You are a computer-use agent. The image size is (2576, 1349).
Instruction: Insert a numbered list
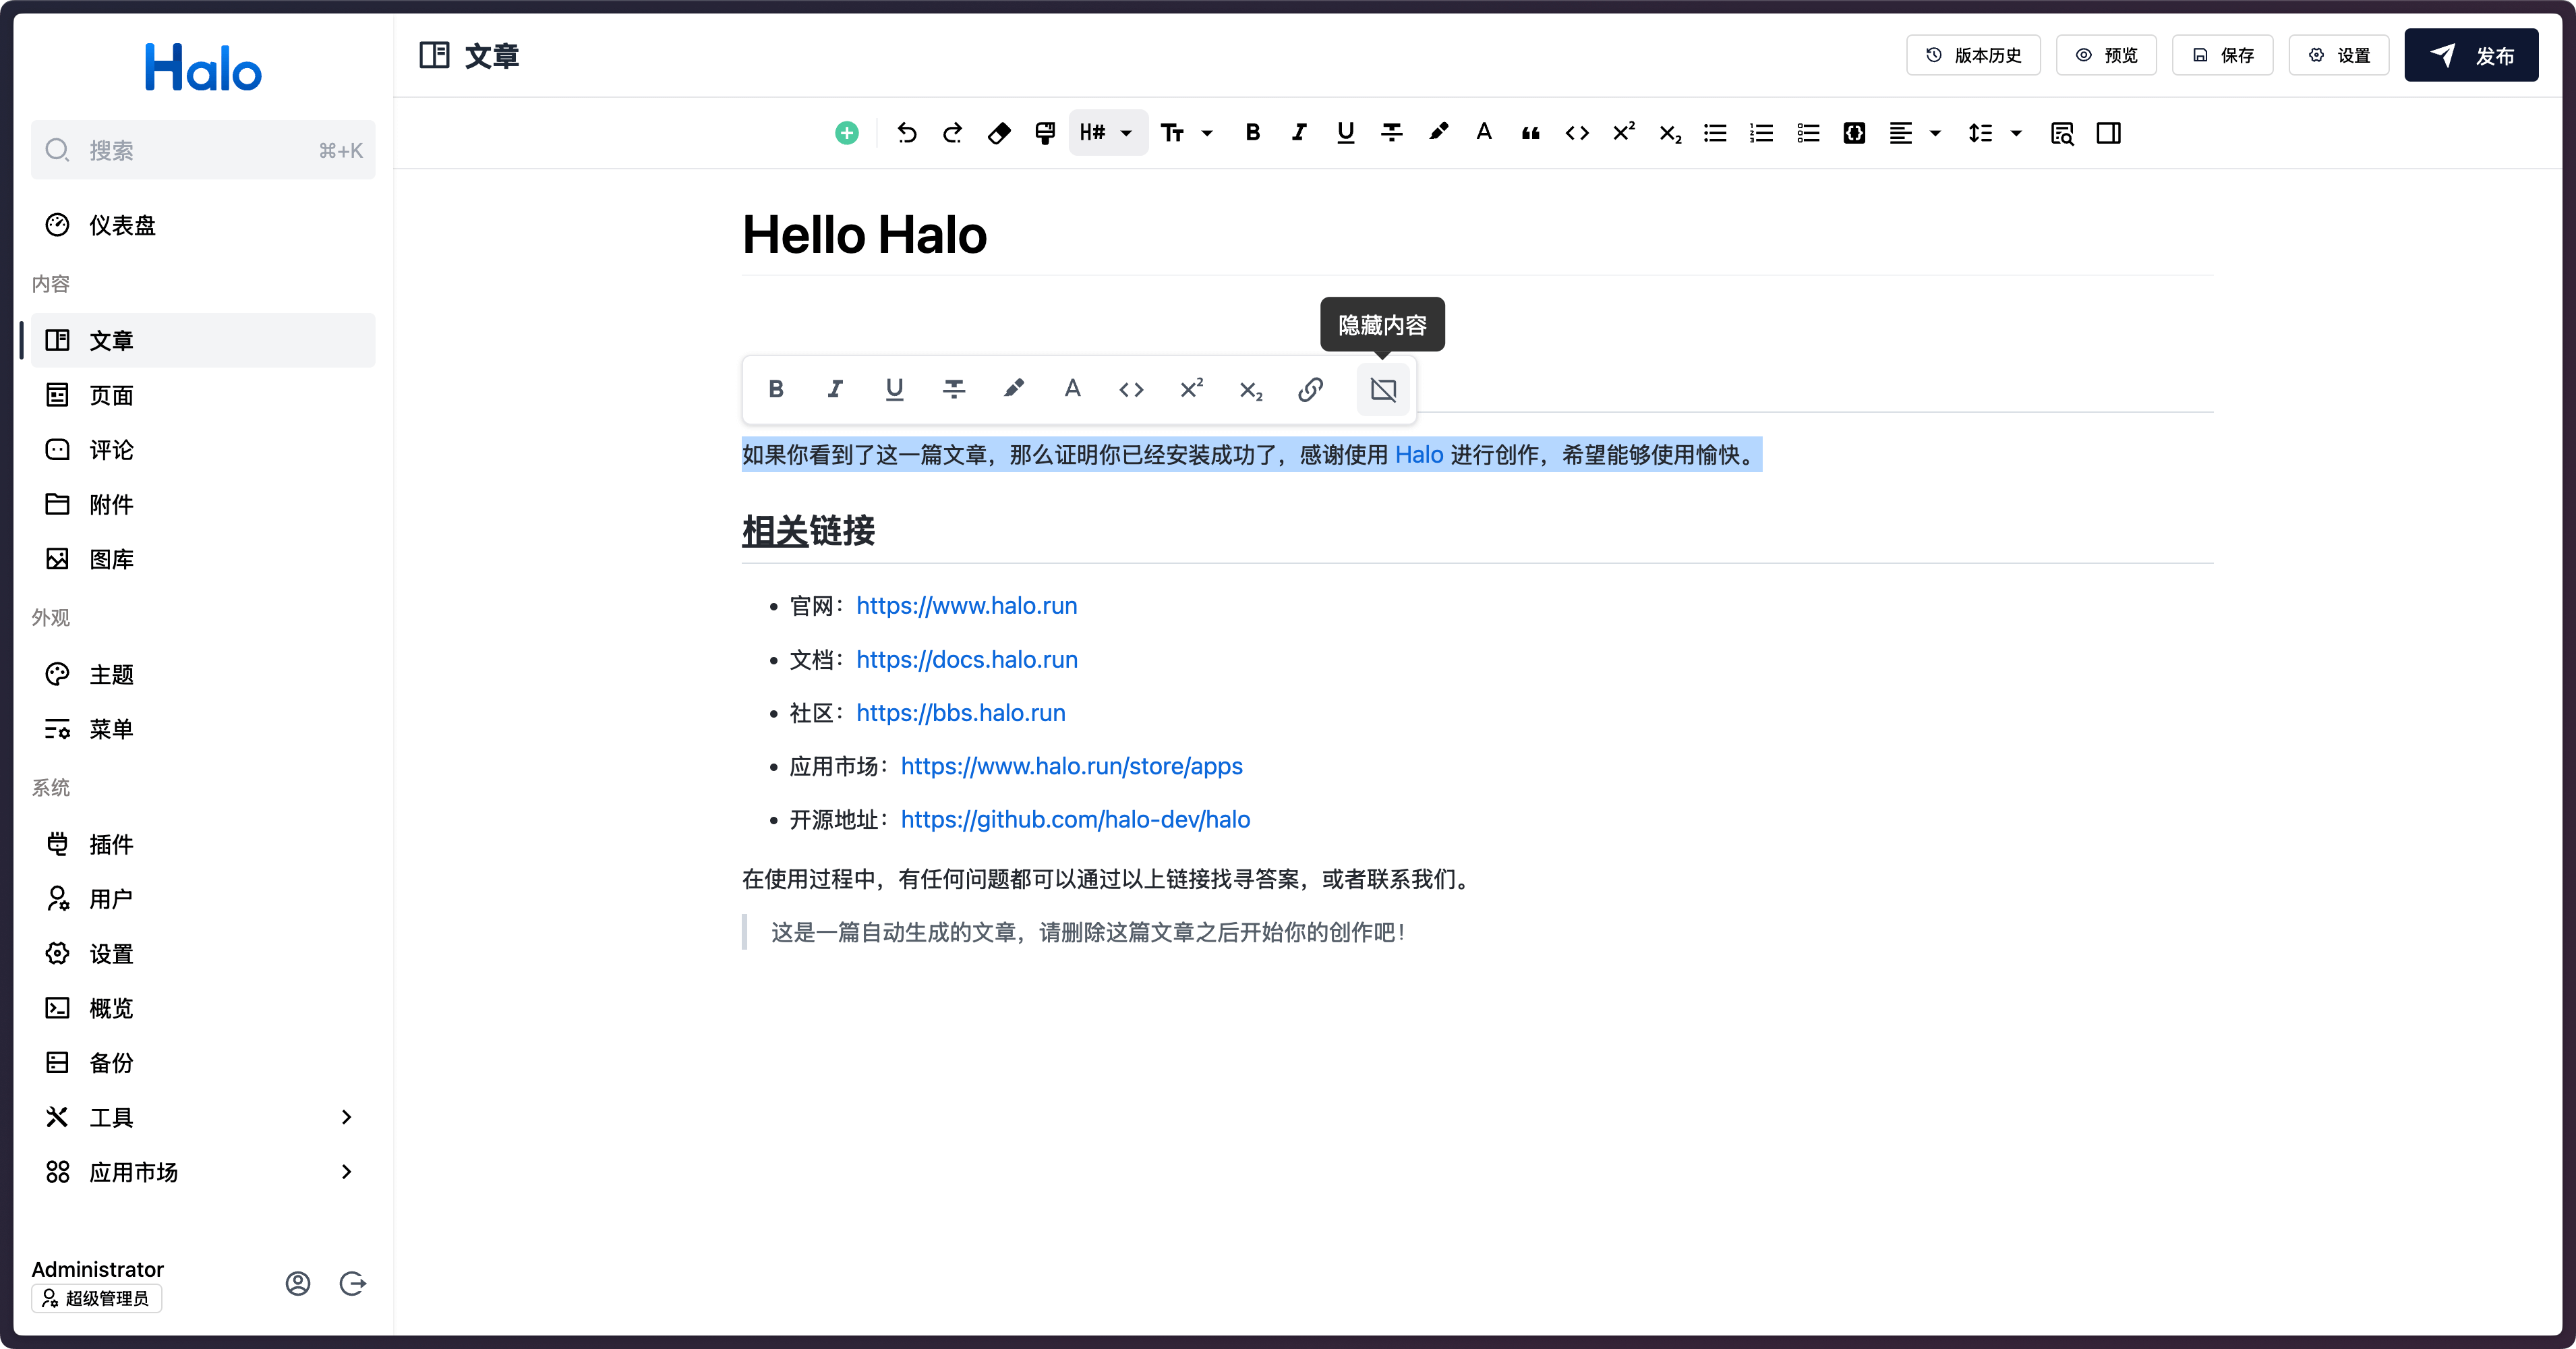point(1761,133)
